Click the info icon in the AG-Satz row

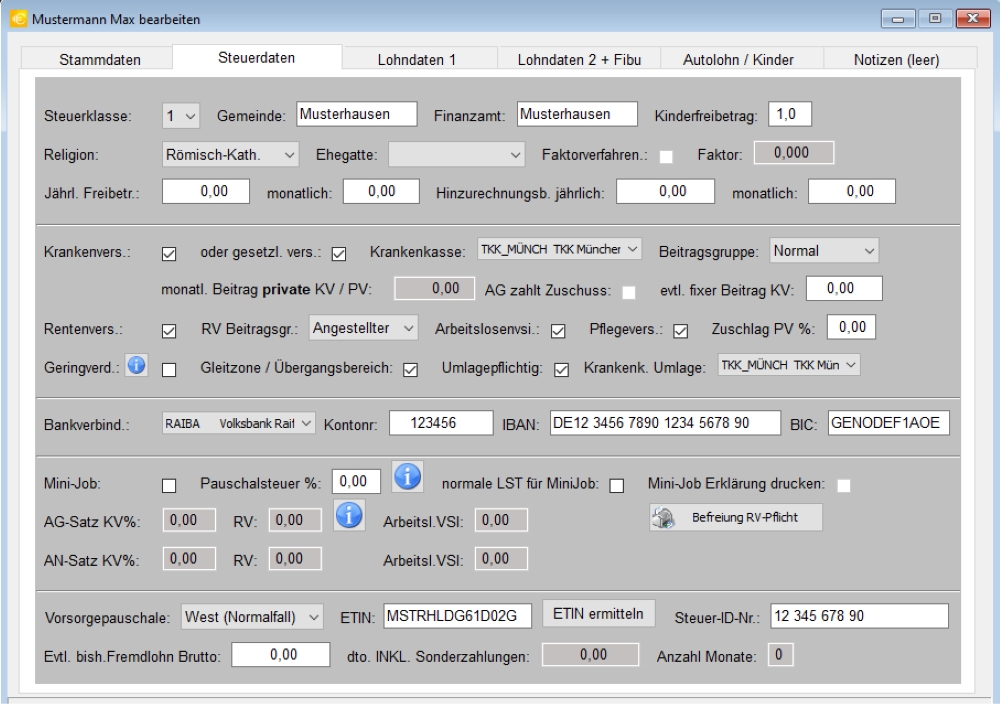[x=348, y=518]
